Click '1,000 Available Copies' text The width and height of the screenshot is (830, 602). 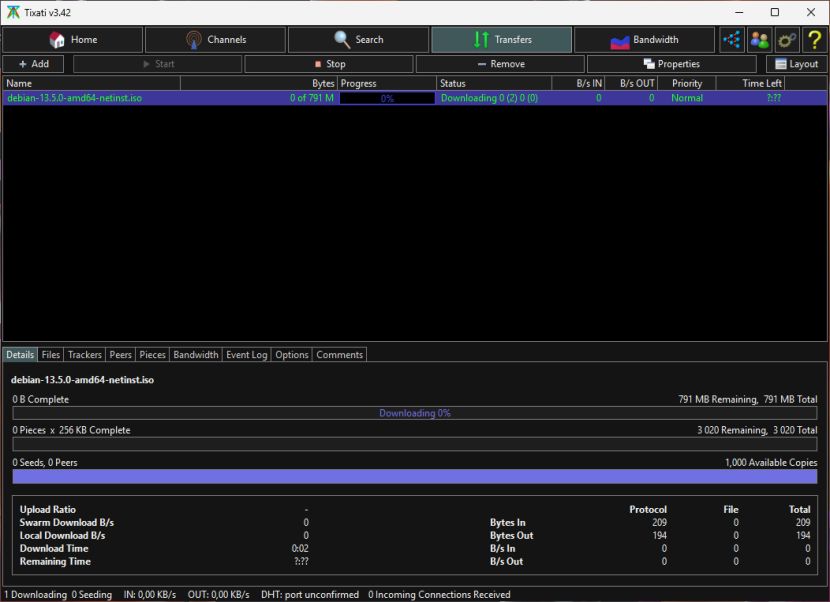click(771, 462)
